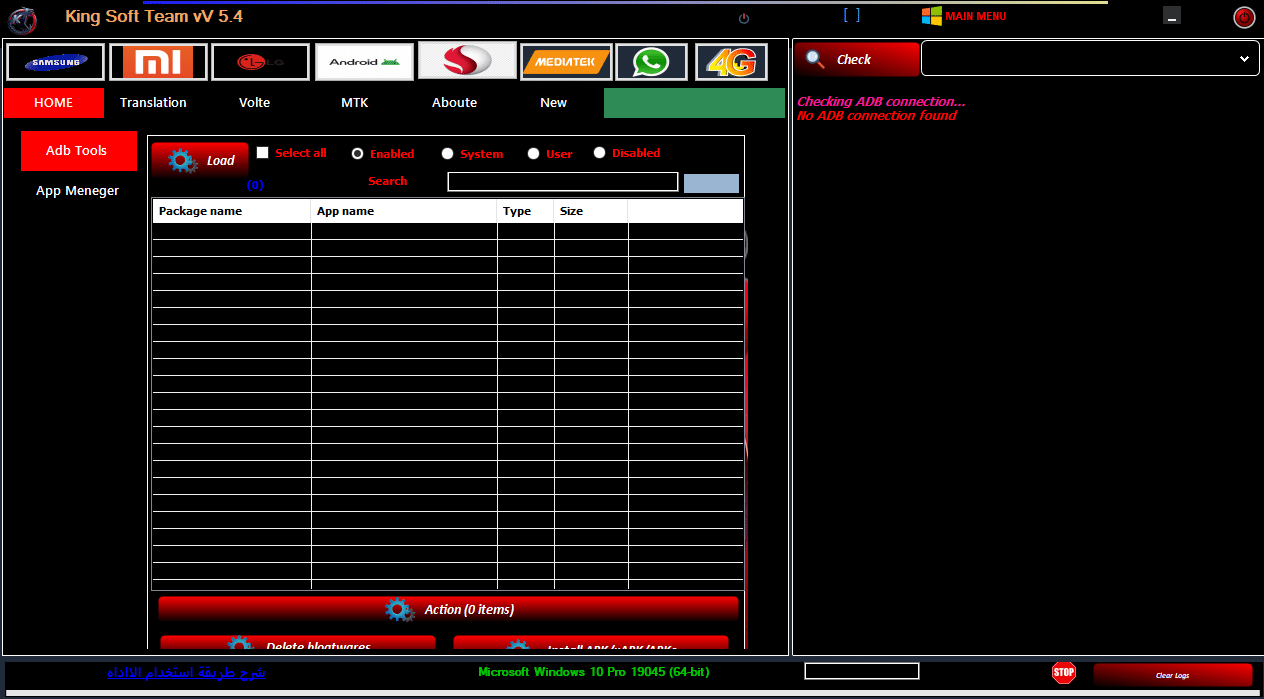Choose the System apps radio button

448,153
